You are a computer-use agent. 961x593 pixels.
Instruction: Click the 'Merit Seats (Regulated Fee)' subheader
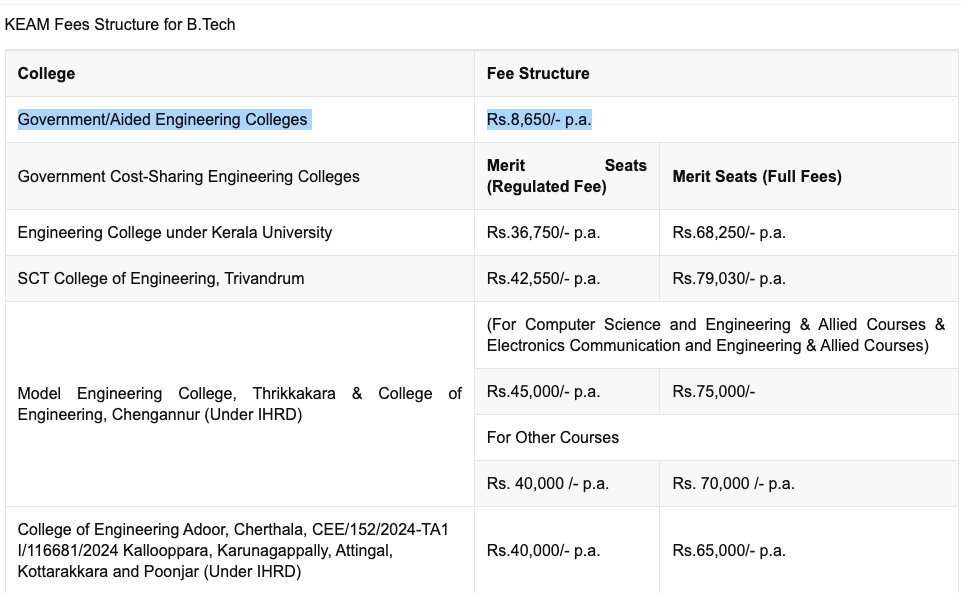(x=566, y=176)
